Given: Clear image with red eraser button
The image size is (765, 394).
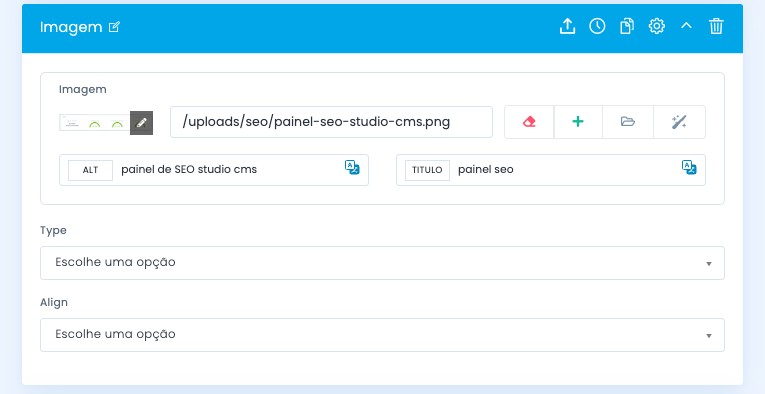Looking at the screenshot, I should coord(529,122).
